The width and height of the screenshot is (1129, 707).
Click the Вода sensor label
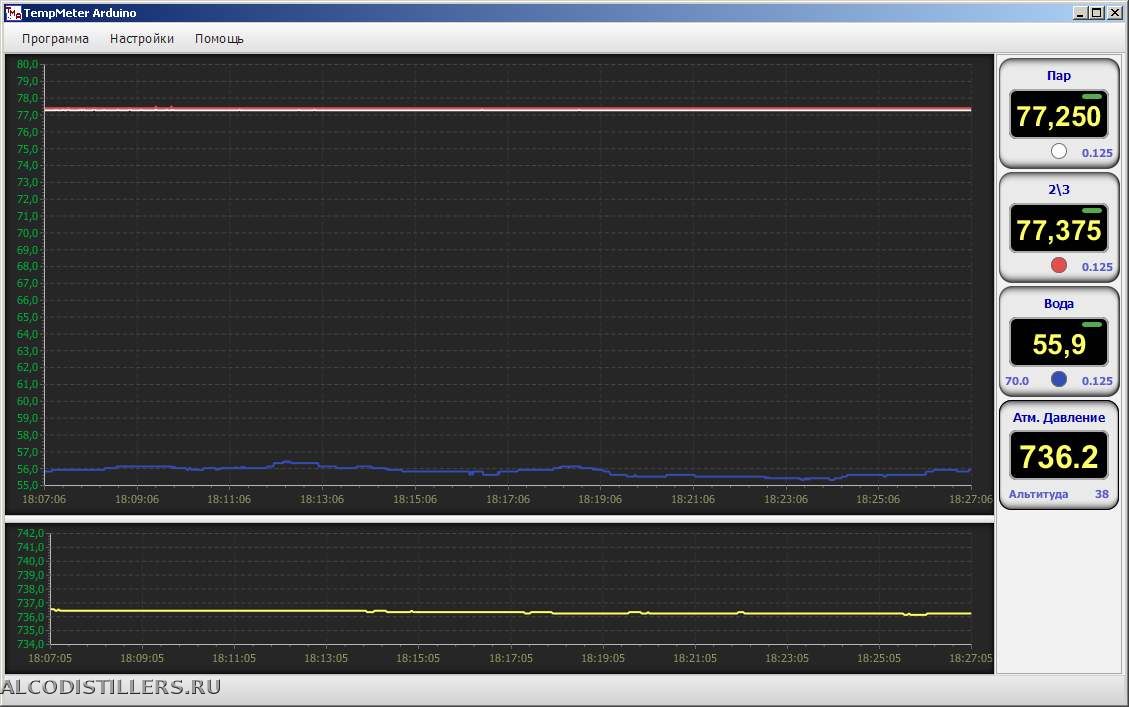pos(1058,304)
